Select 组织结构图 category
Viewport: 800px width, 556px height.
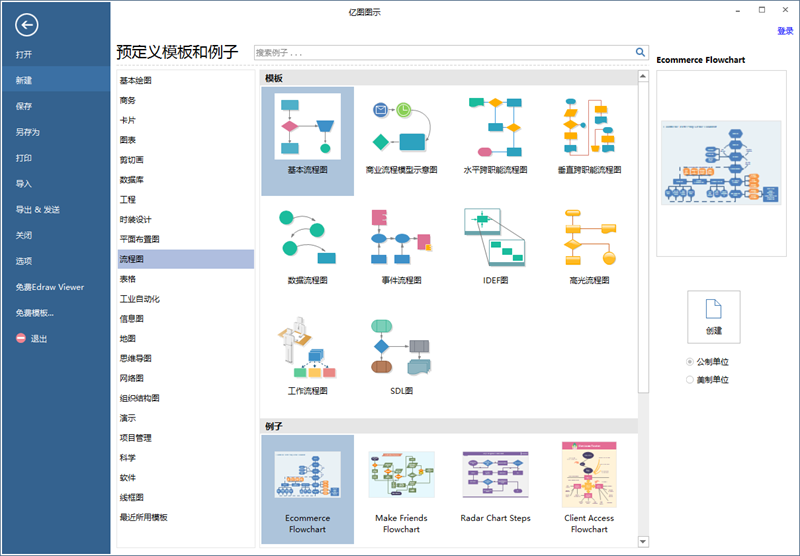click(x=140, y=398)
